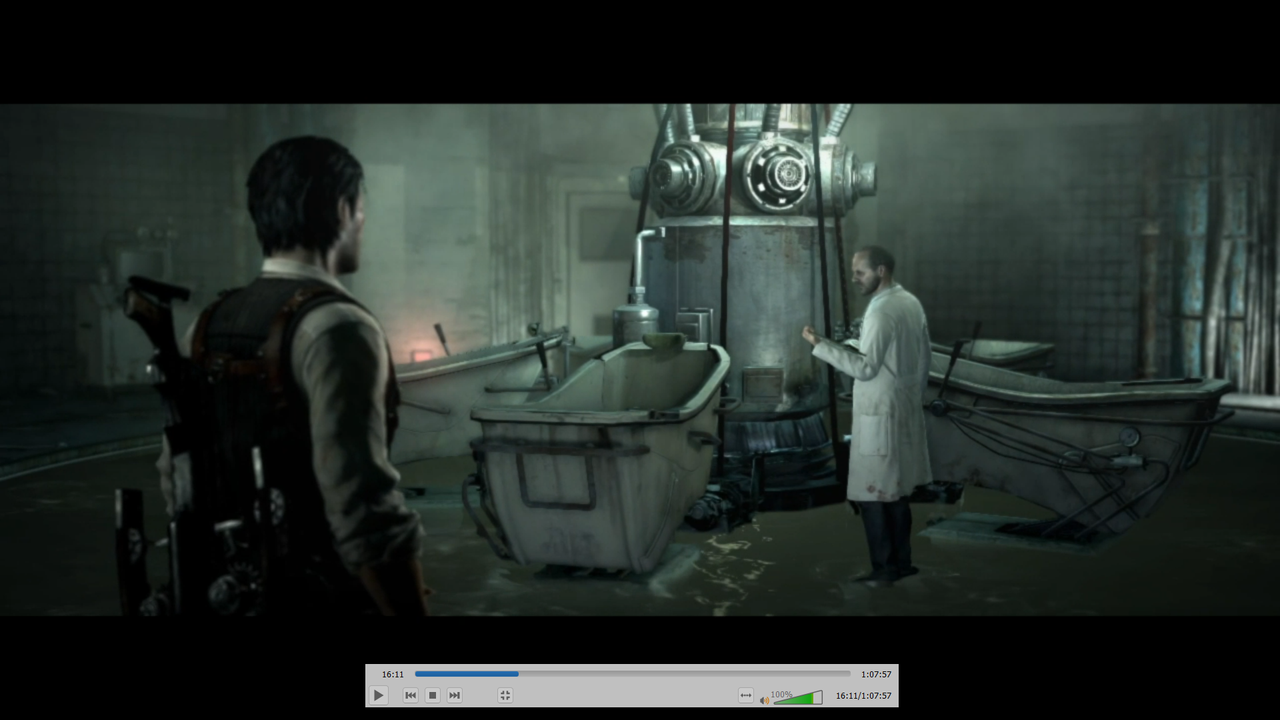This screenshot has height=720, width=1280.
Task: Exit fullscreen with the shrink icon
Action: (505, 695)
